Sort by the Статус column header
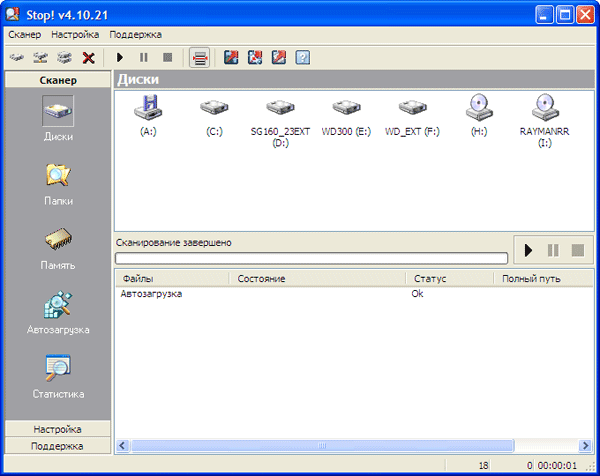This screenshot has width=600, height=476. tap(450, 279)
